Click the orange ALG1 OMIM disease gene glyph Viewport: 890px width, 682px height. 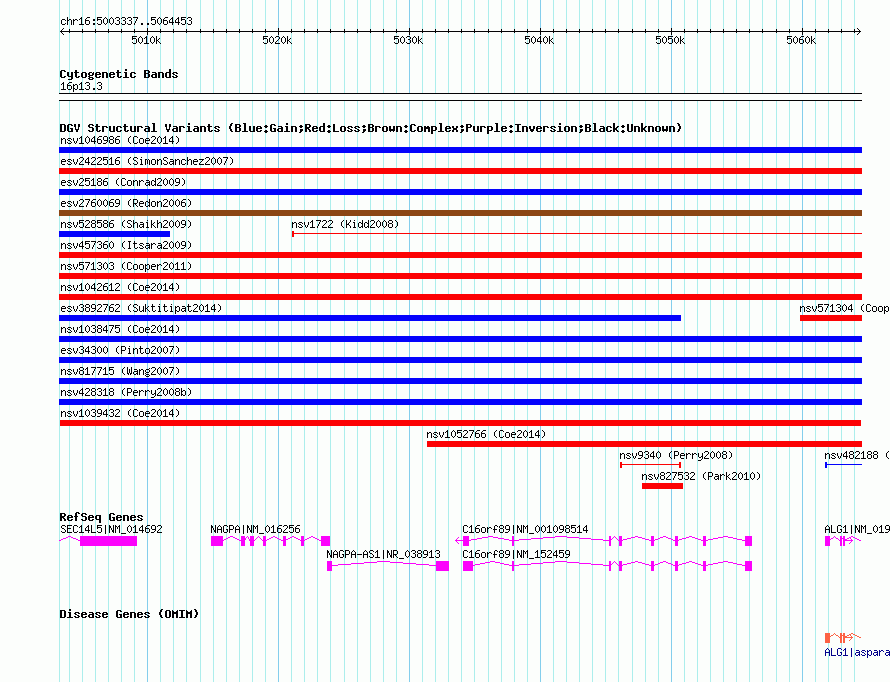842,638
